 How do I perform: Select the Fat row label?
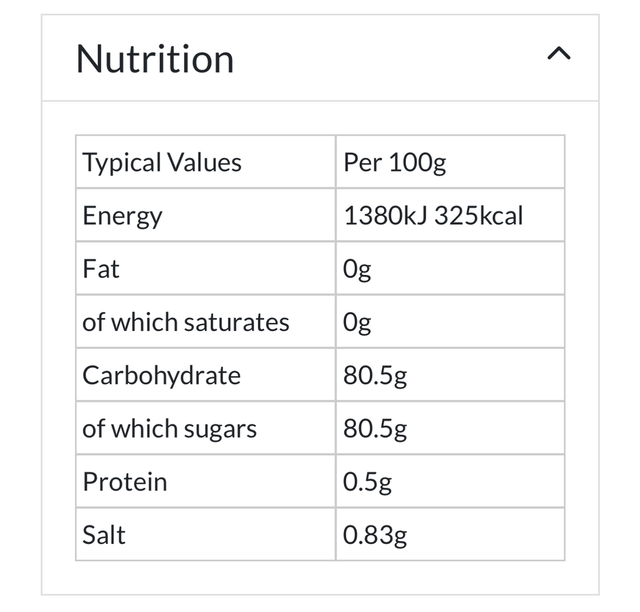coord(101,269)
